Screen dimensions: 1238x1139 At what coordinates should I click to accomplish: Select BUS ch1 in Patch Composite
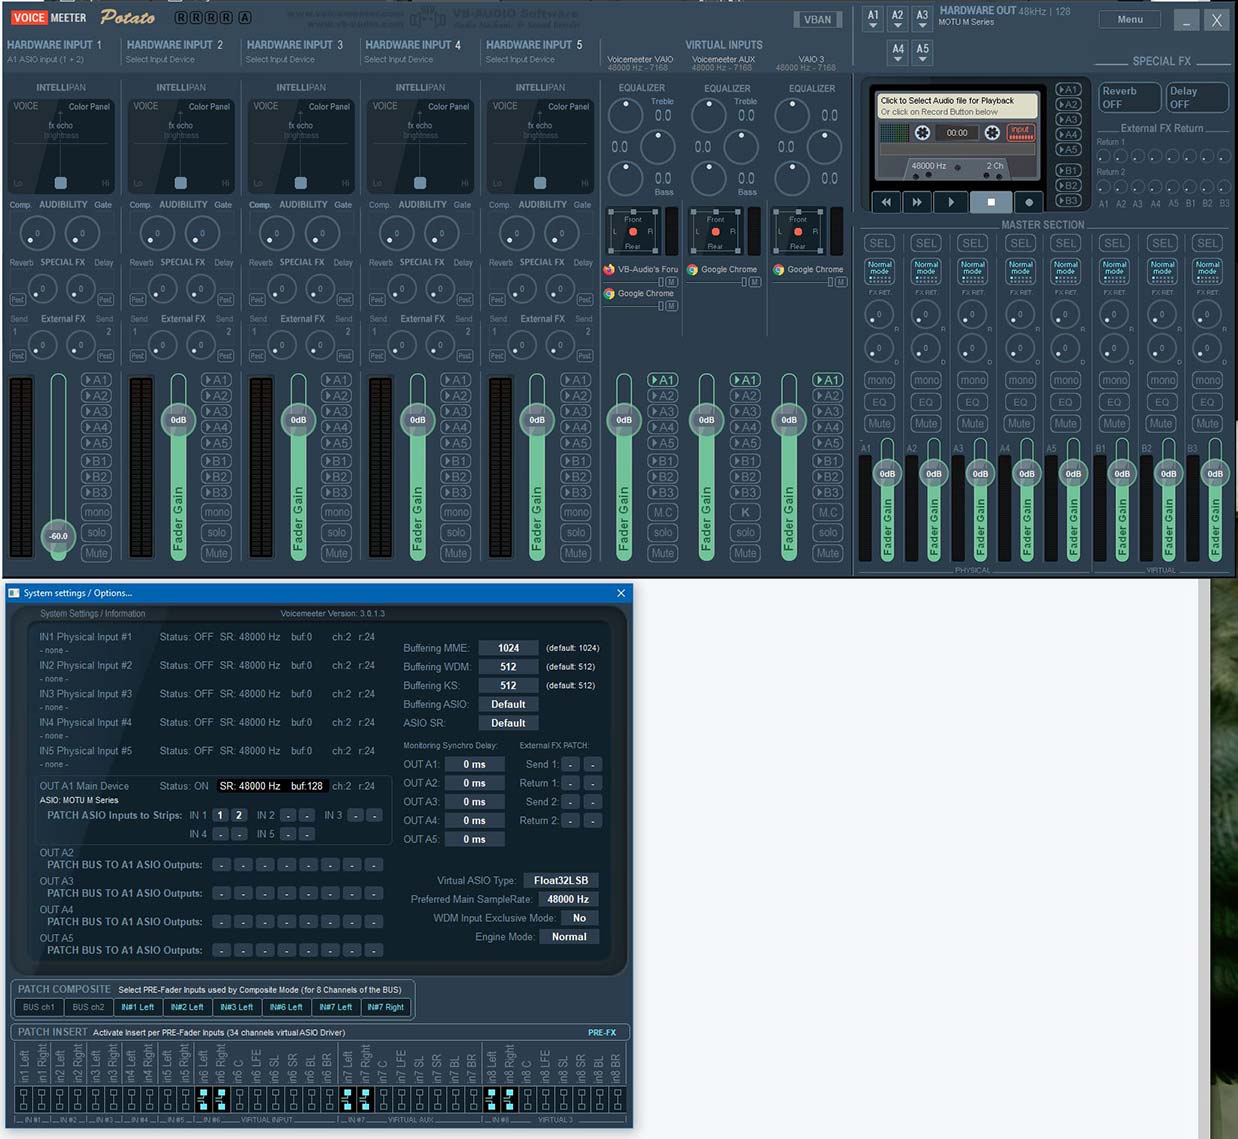click(39, 1007)
